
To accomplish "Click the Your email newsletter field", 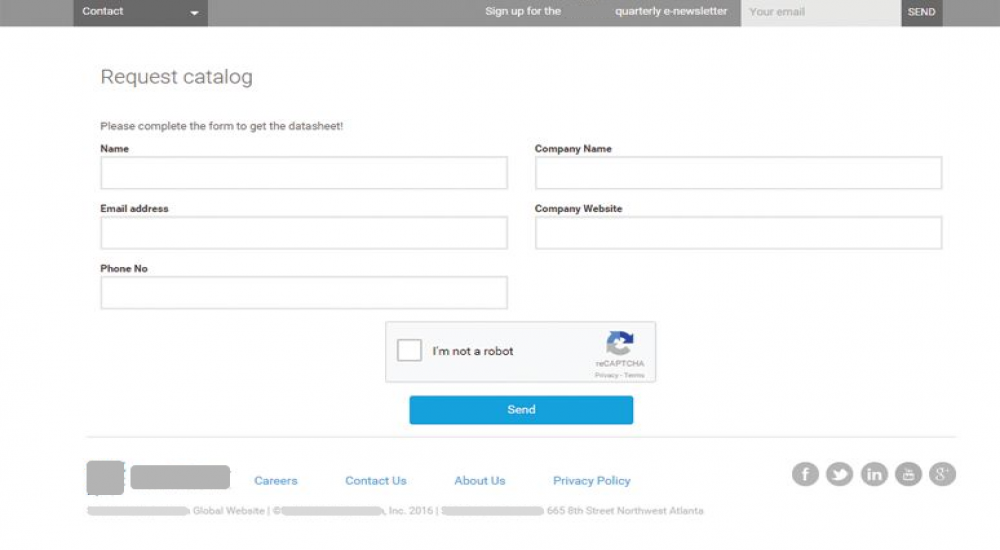I will pyautogui.click(x=820, y=12).
